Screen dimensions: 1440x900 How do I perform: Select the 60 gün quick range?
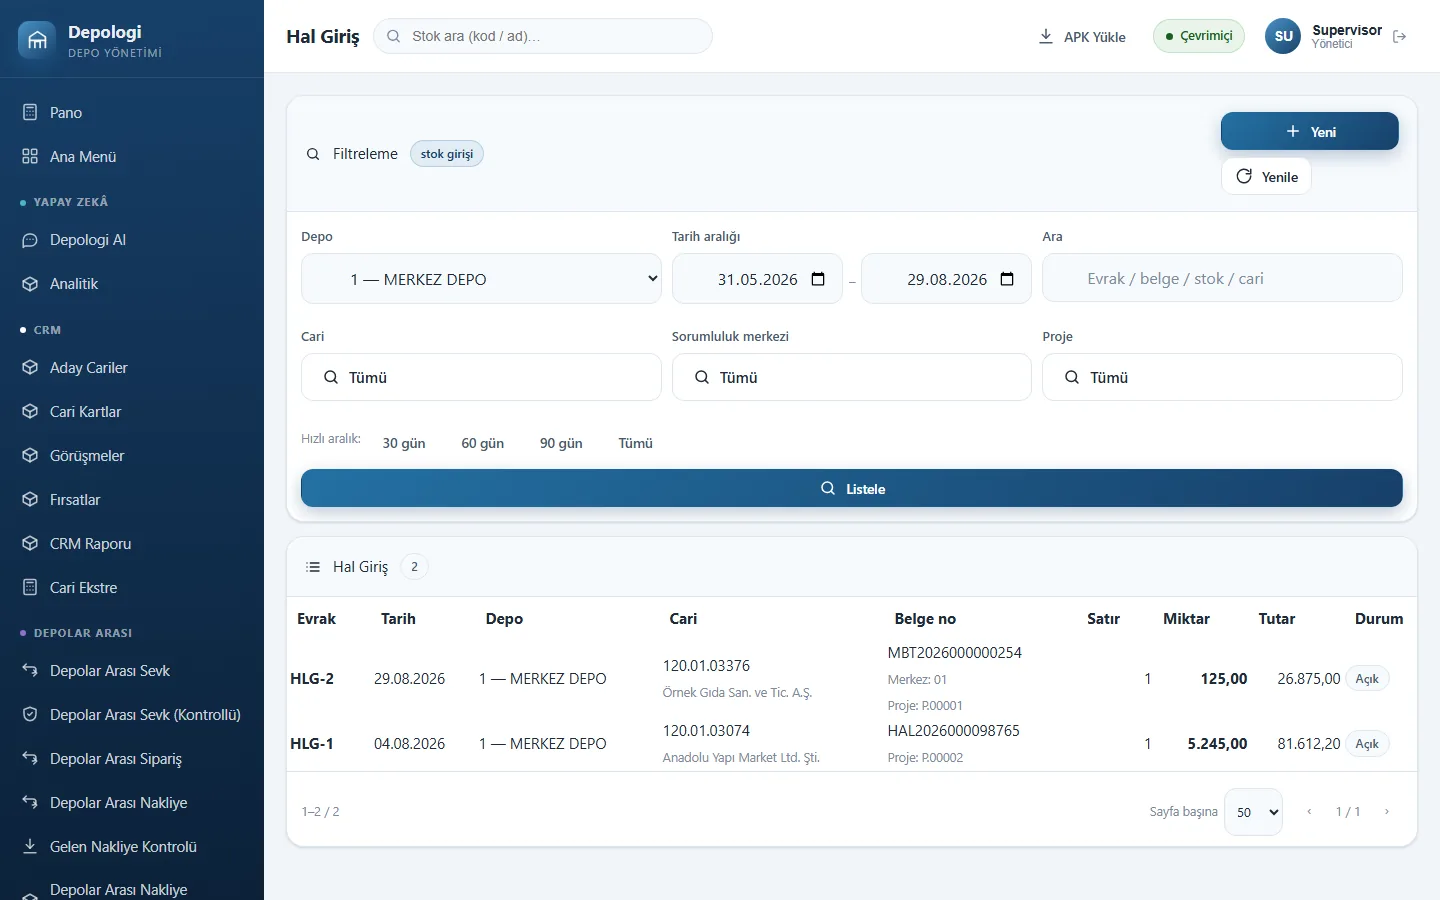(483, 443)
